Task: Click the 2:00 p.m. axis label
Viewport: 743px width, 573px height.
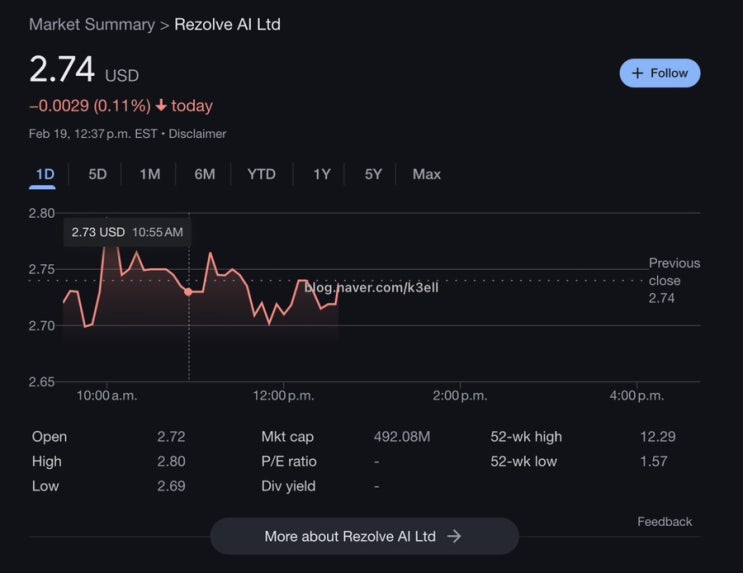Action: (x=460, y=396)
